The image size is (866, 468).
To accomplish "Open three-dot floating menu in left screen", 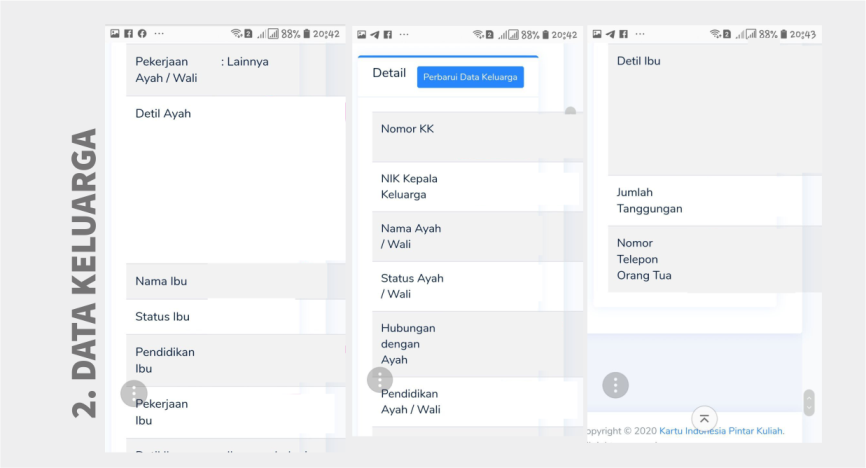I will [134, 393].
